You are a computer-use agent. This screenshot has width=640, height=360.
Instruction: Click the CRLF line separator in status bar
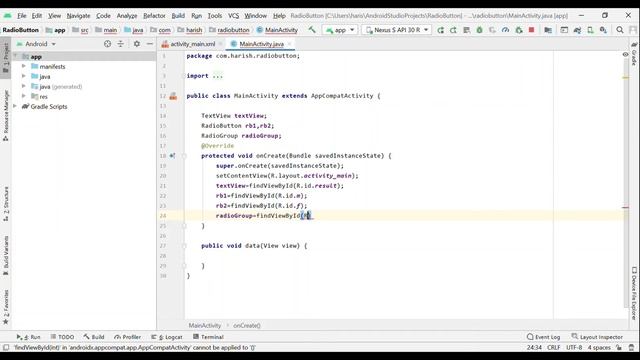tap(553, 347)
